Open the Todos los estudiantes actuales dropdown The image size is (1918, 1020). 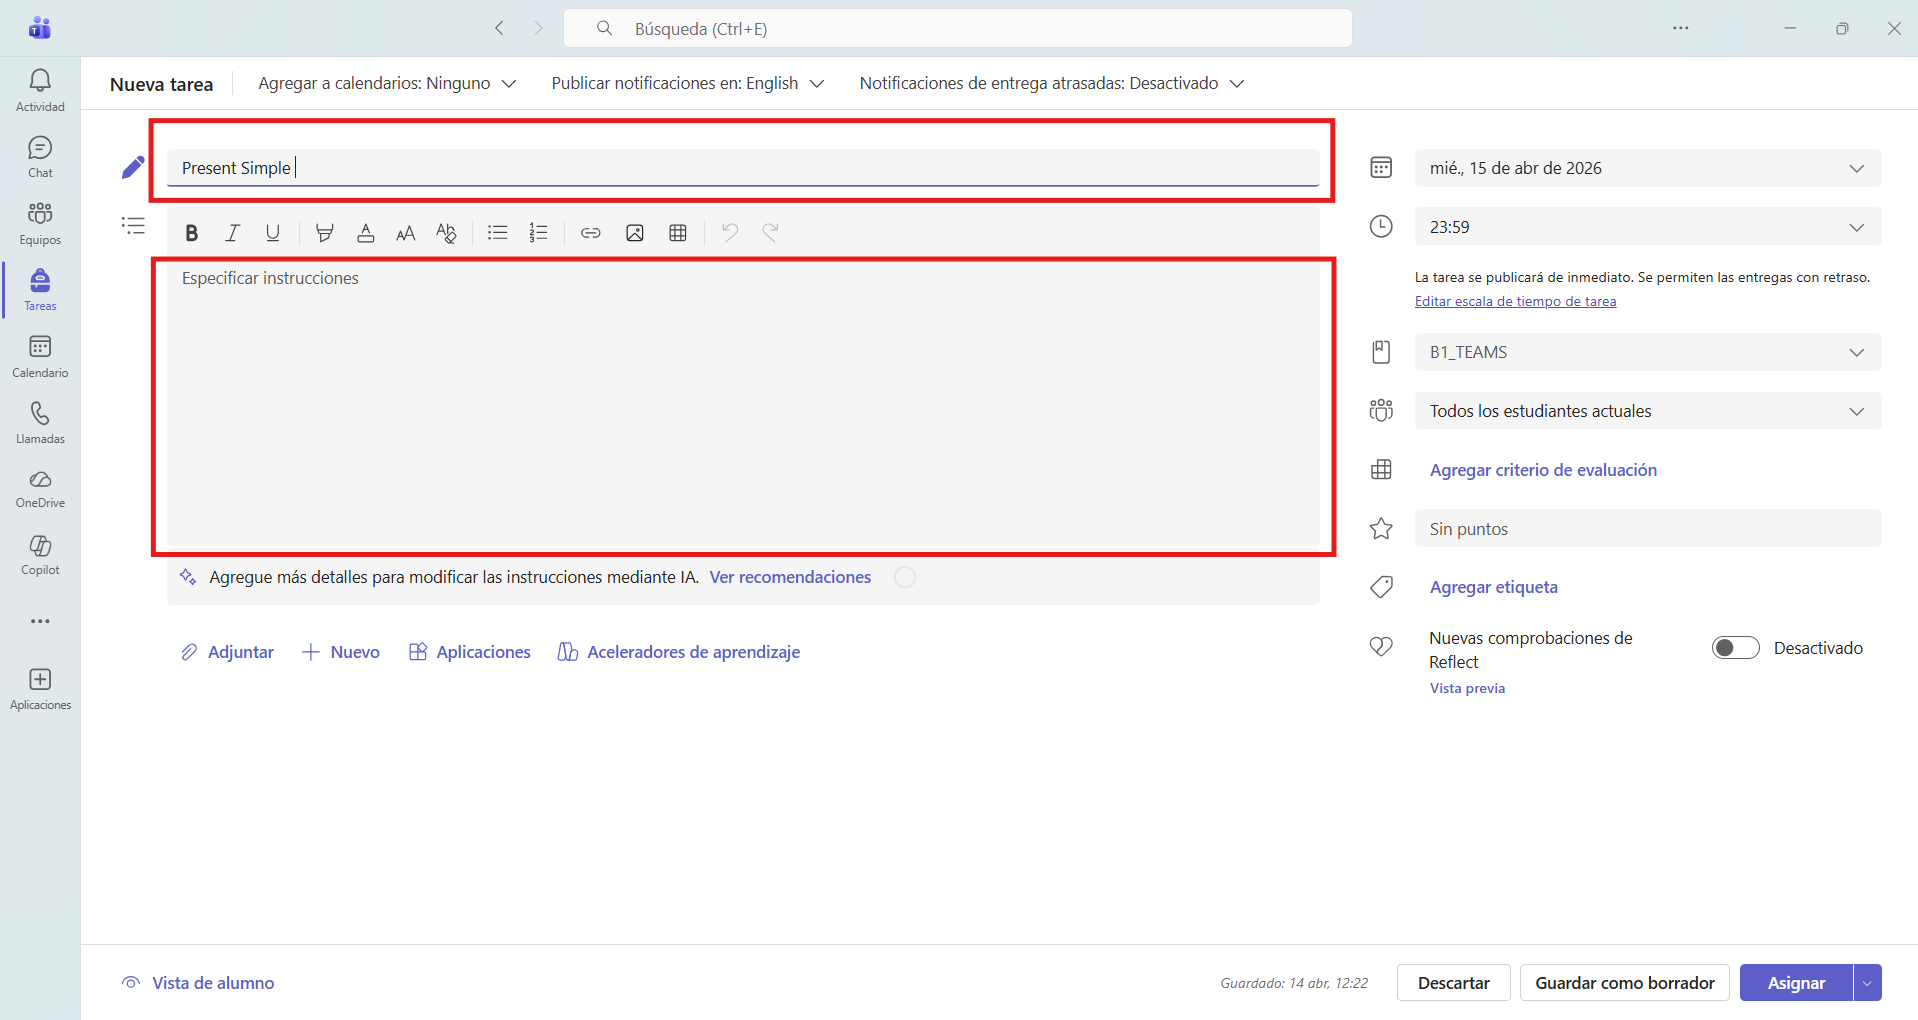pos(1648,411)
